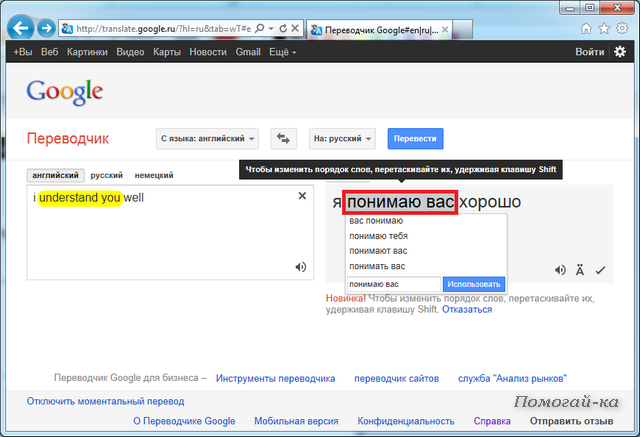Open the browser home icon

pyautogui.click(x=586, y=29)
